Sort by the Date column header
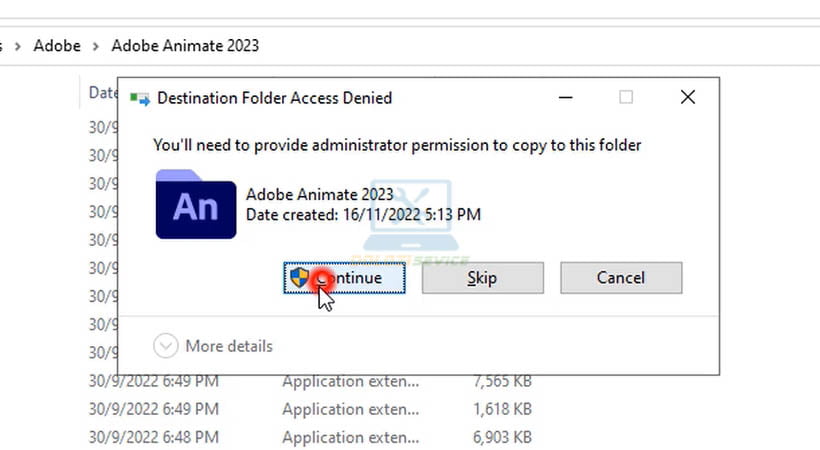 coord(102,92)
